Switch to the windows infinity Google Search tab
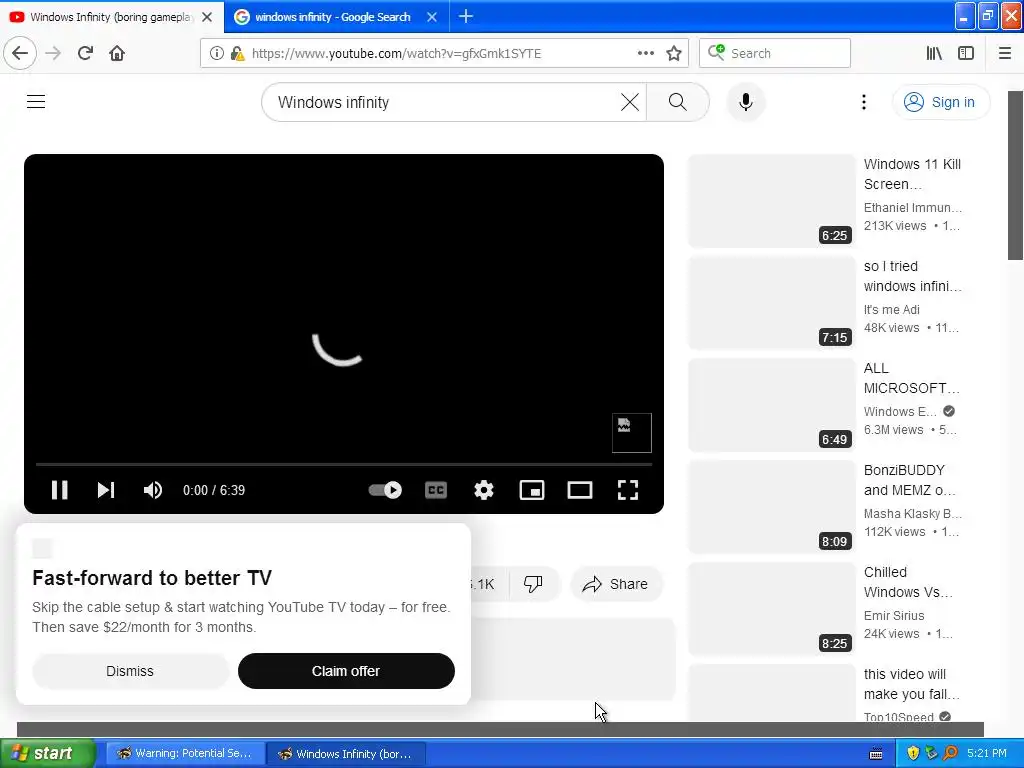This screenshot has height=768, width=1024. point(333,17)
